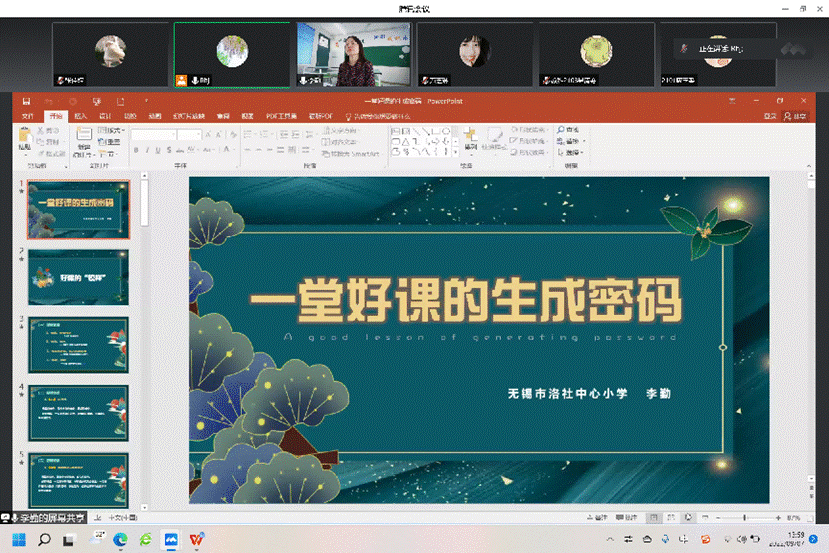Toggle Bold formatting in font group
Viewport: 829px width, 553px height.
pyautogui.click(x=135, y=150)
